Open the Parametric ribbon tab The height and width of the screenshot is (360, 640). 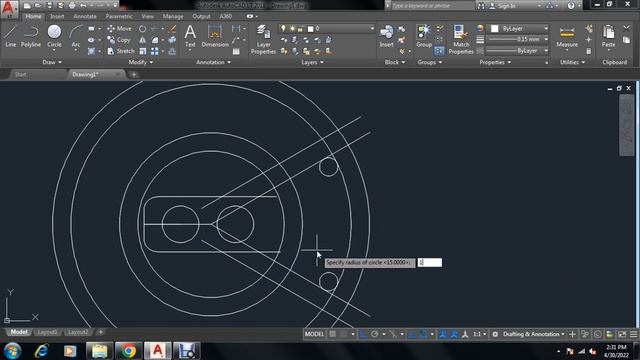(119, 16)
